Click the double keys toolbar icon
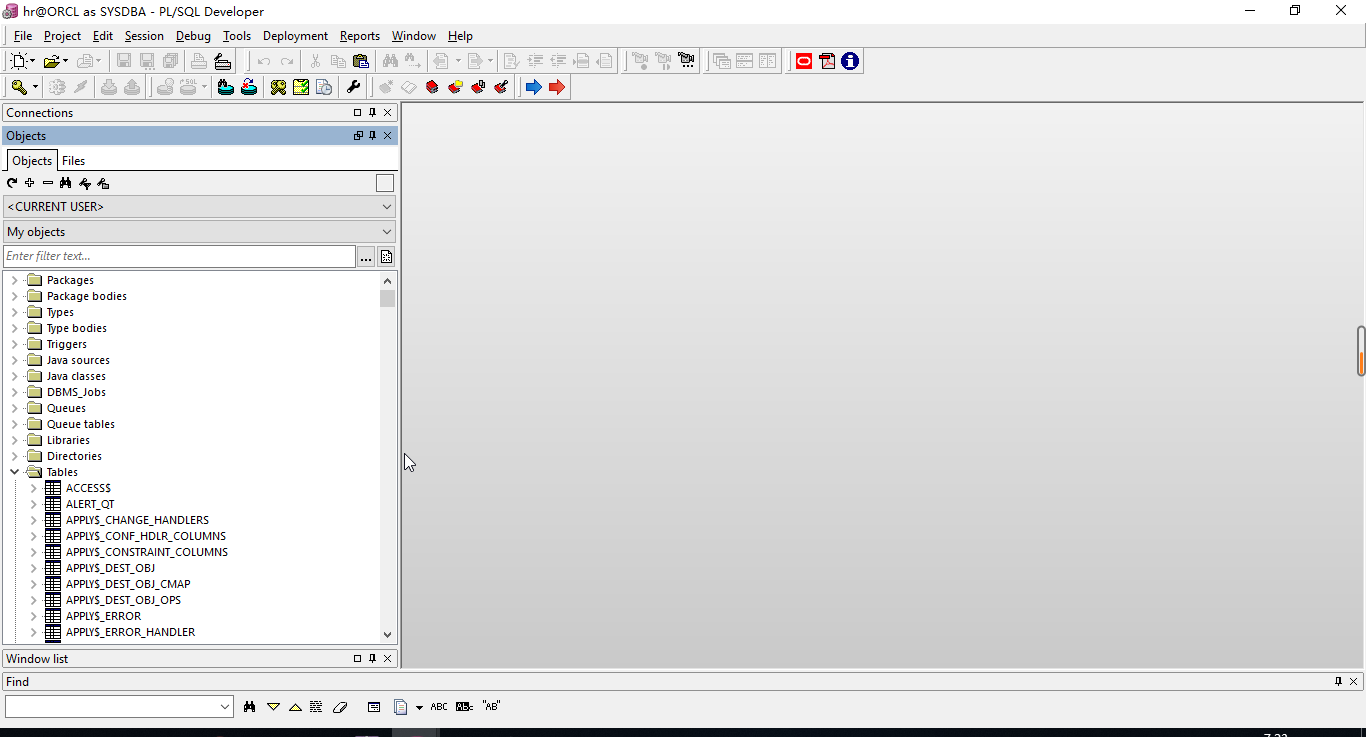The height and width of the screenshot is (737, 1367). 278,87
